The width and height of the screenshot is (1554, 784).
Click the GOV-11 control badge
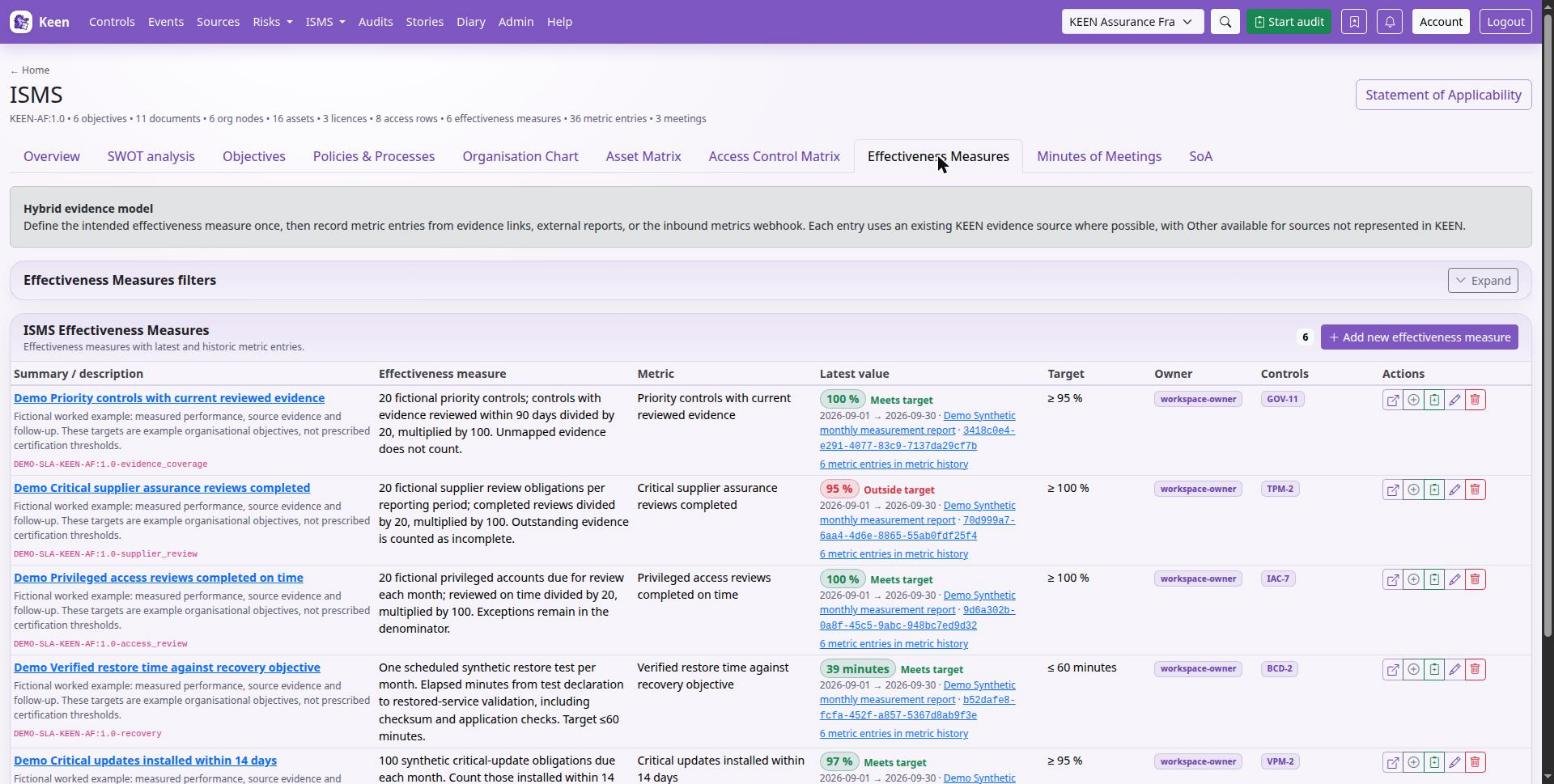pyautogui.click(x=1282, y=400)
